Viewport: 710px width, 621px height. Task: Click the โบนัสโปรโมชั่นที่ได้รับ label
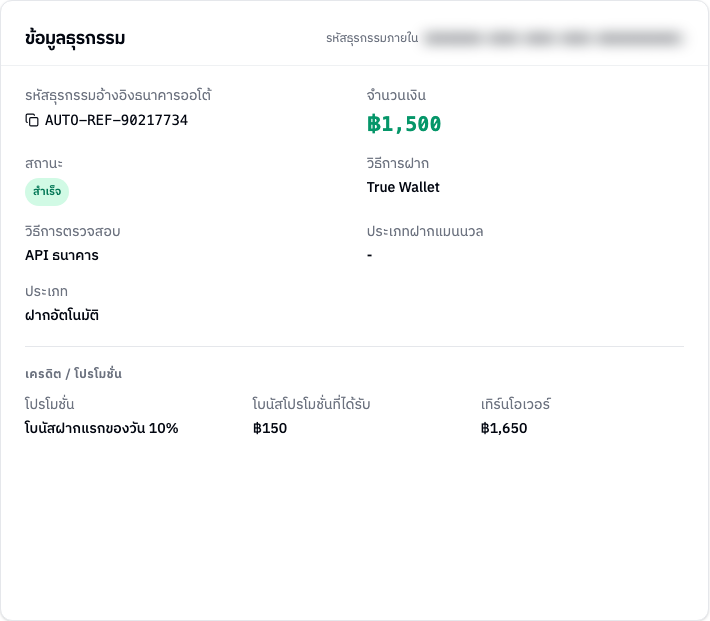click(x=311, y=404)
